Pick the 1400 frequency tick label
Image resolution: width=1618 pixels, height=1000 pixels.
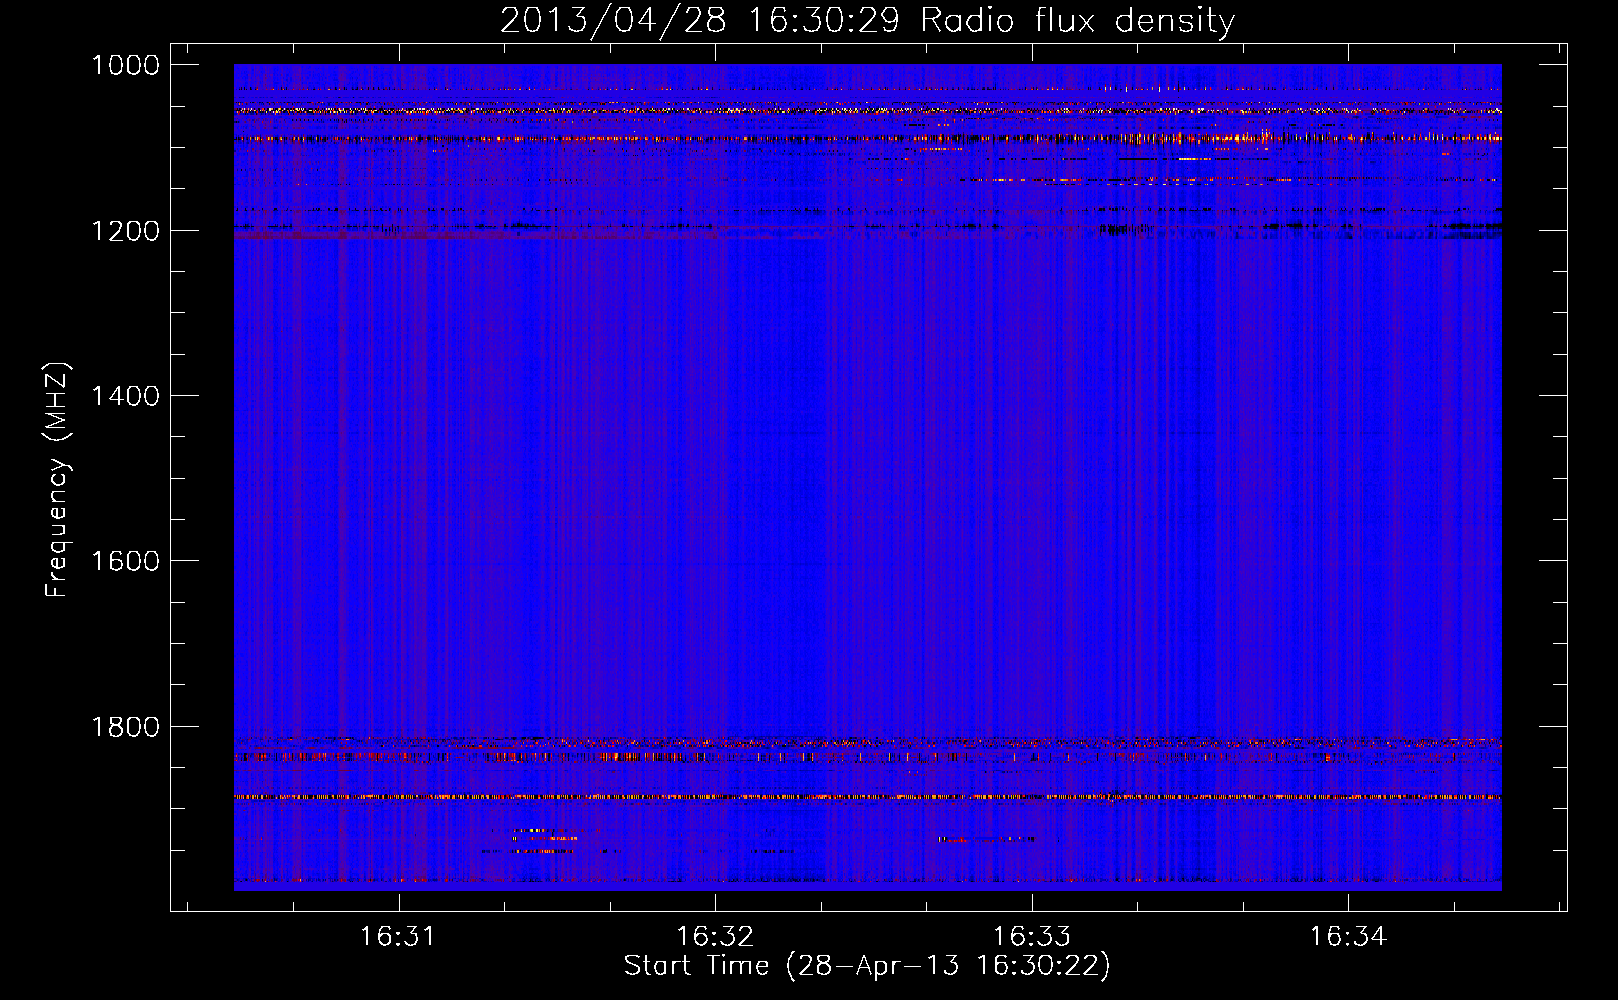[125, 396]
